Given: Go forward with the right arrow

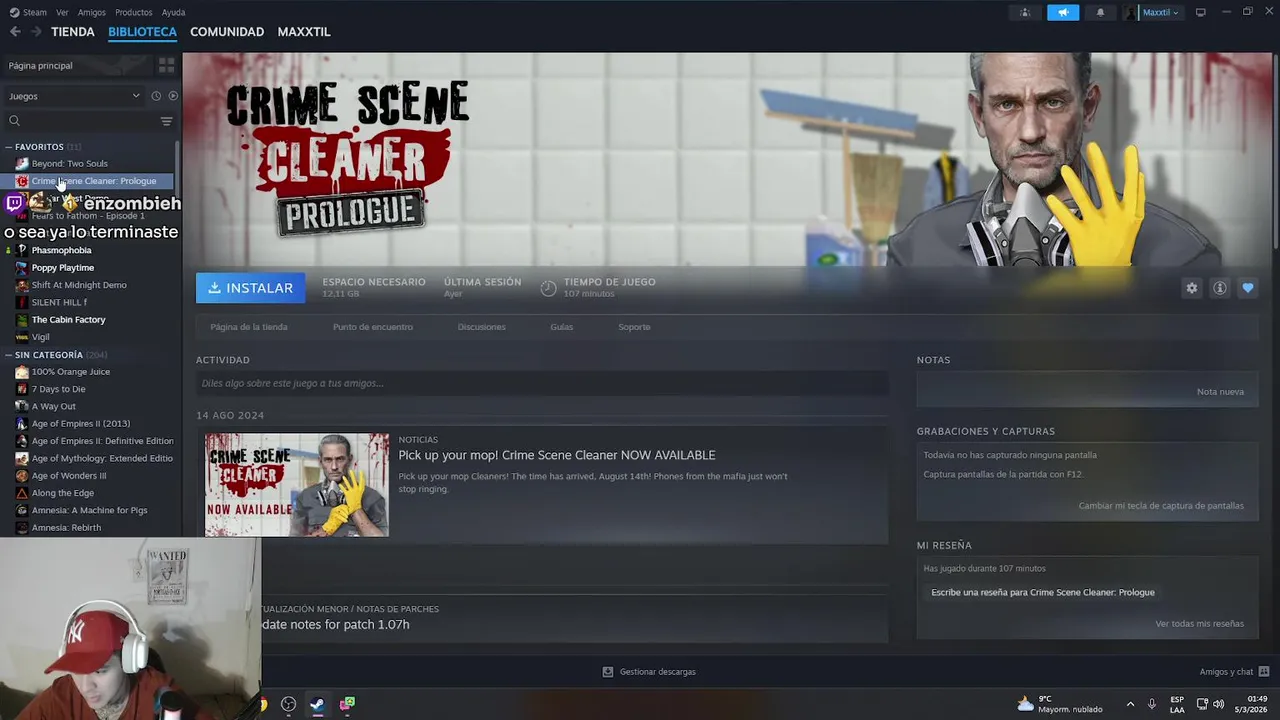Looking at the screenshot, I should (x=36, y=32).
